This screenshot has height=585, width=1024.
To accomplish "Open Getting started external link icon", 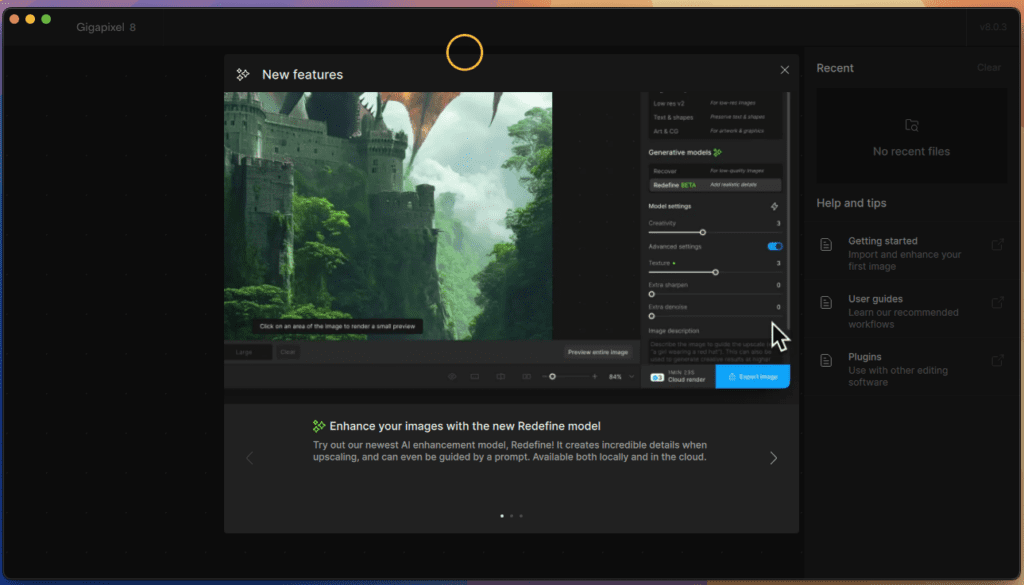I will pos(997,245).
